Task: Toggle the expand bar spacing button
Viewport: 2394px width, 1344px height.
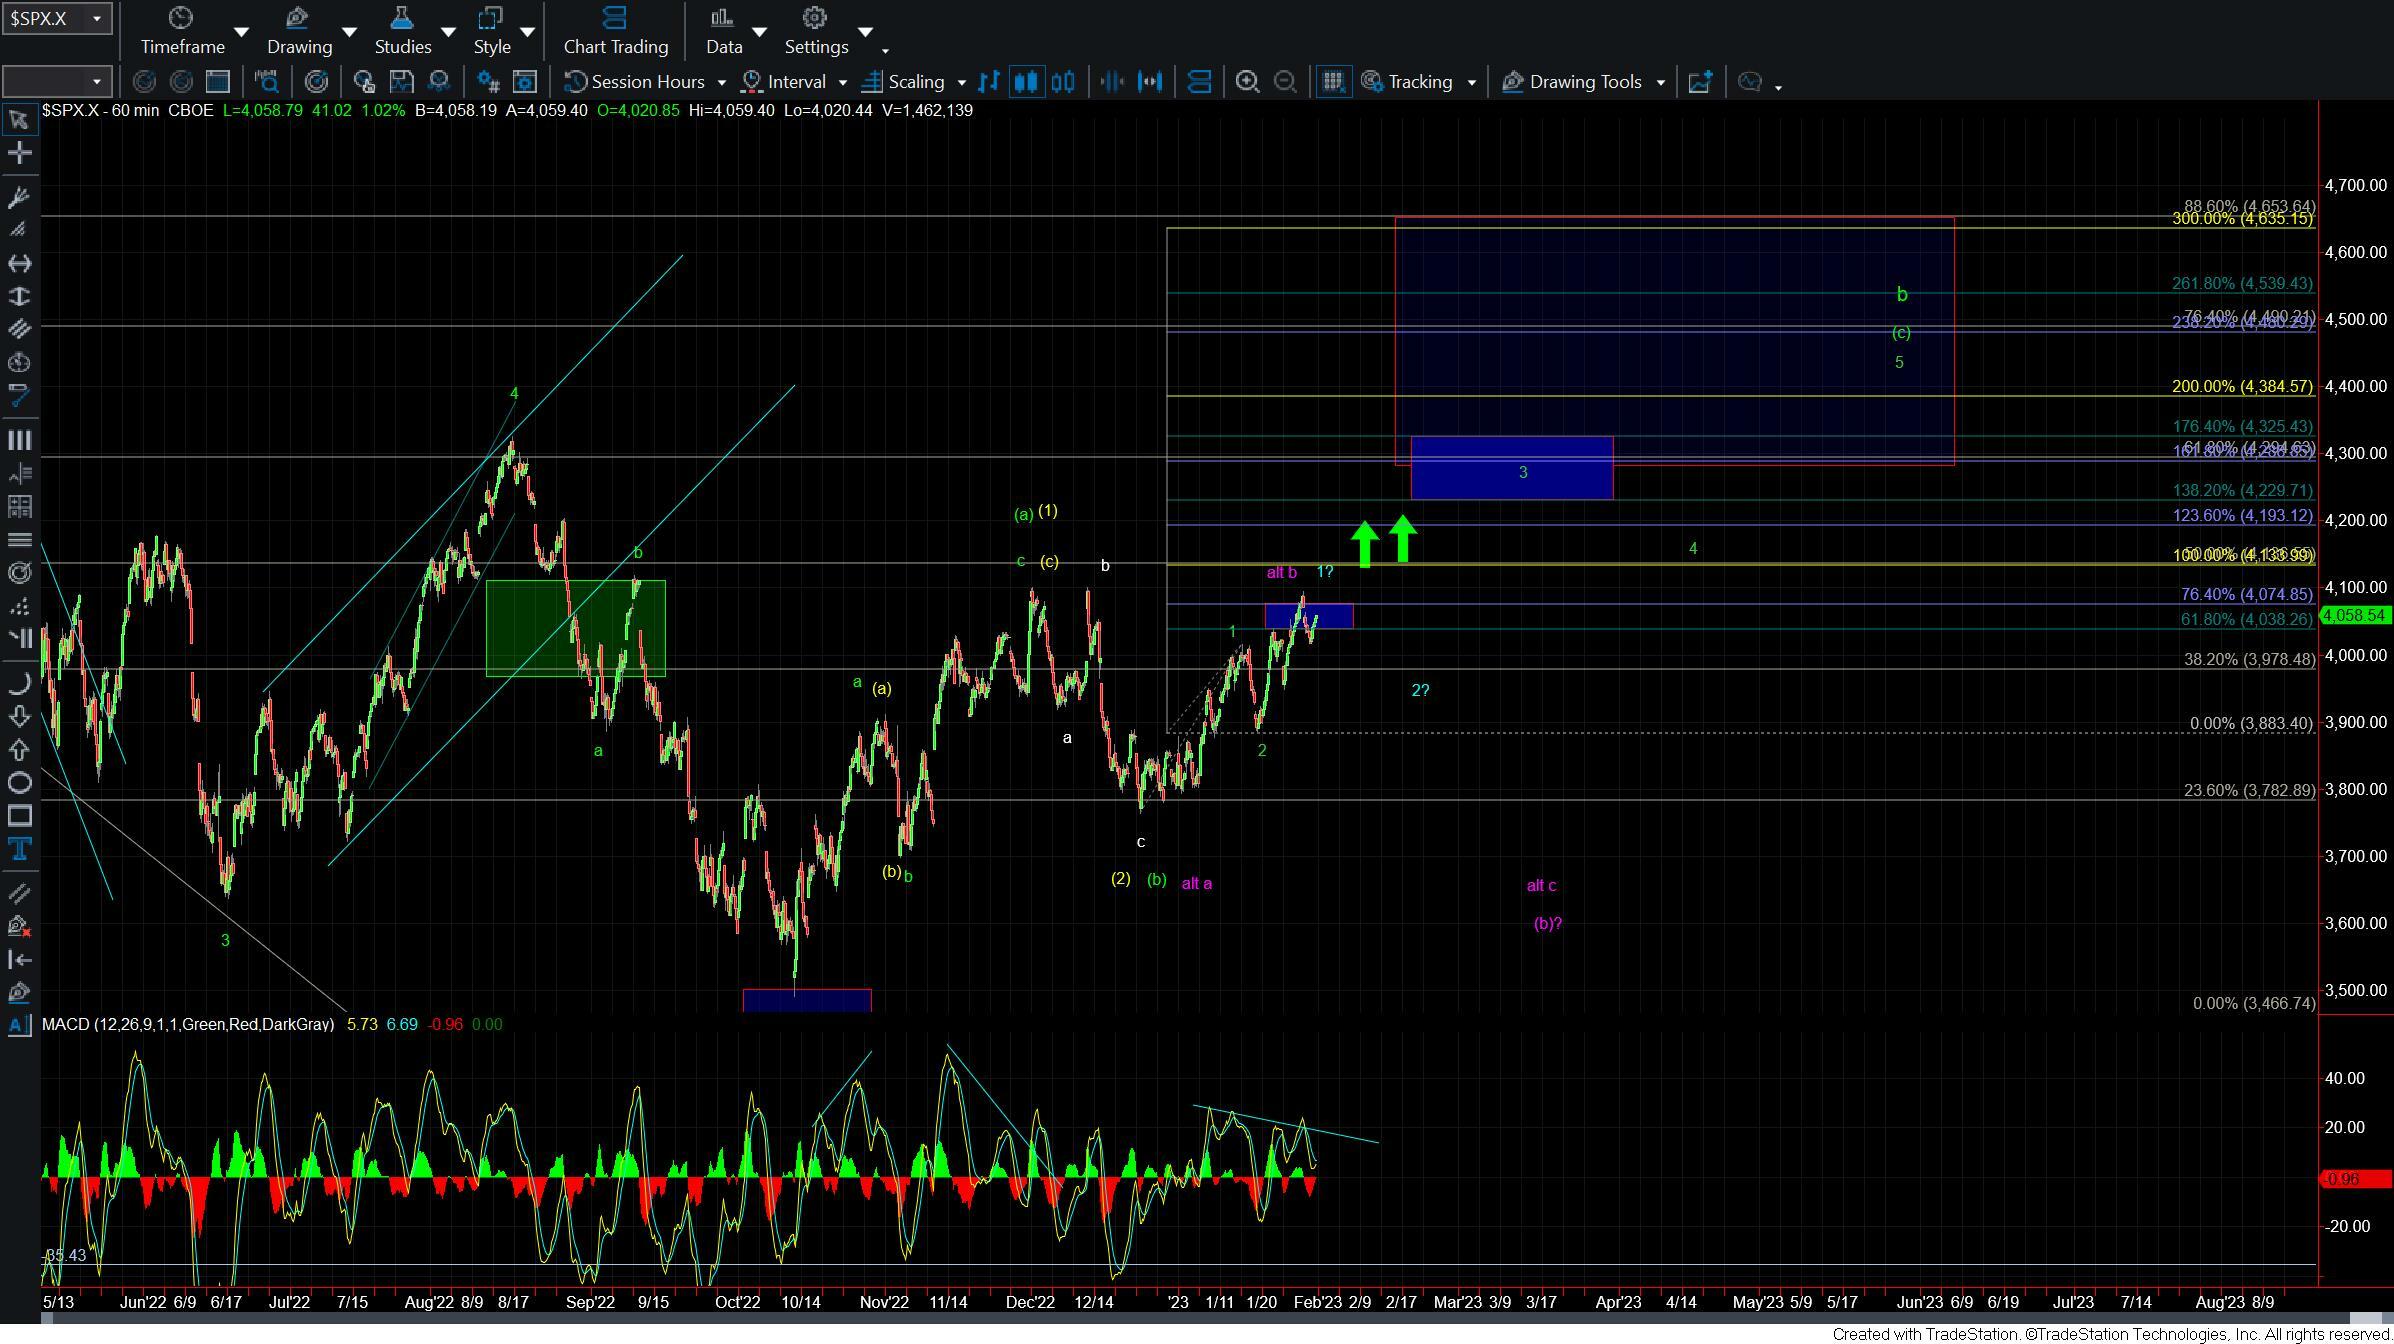Action: pyautogui.click(x=1150, y=82)
